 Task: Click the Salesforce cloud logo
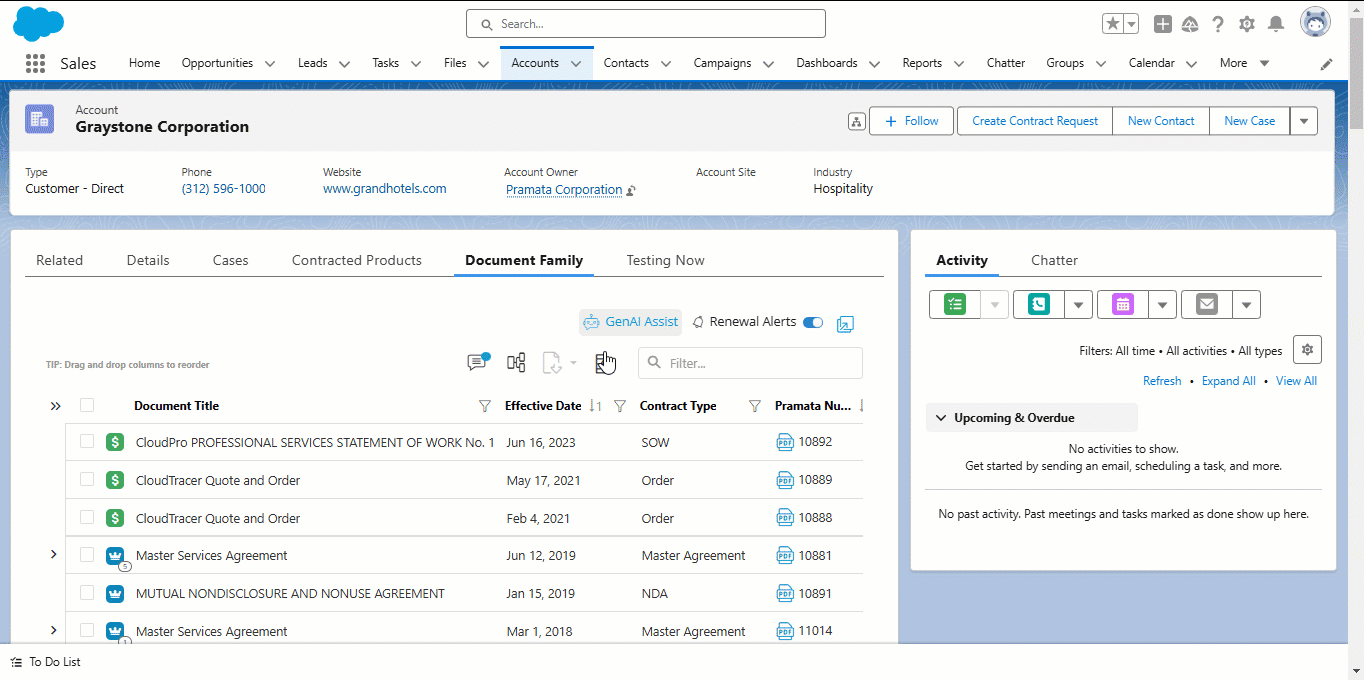(38, 22)
